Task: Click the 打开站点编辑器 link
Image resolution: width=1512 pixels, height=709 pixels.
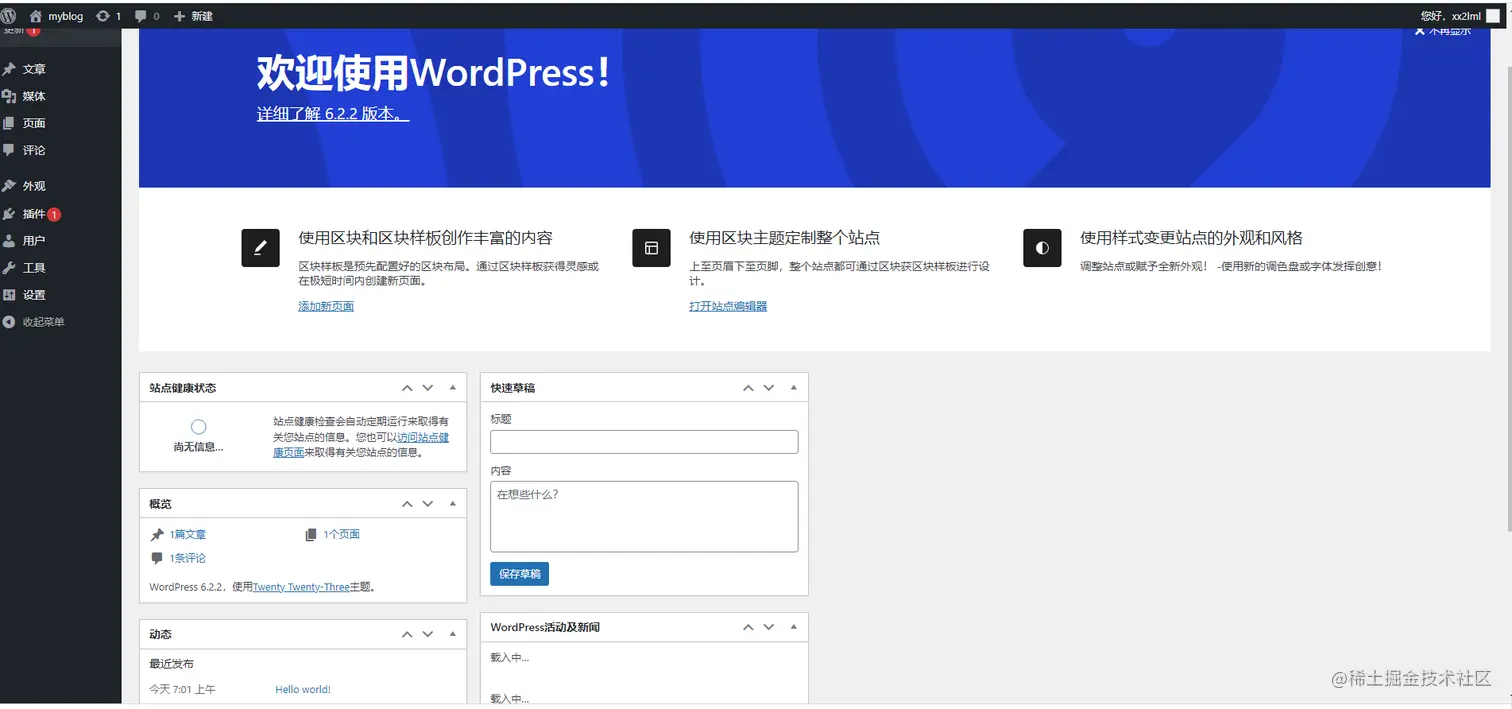Action: coord(728,306)
